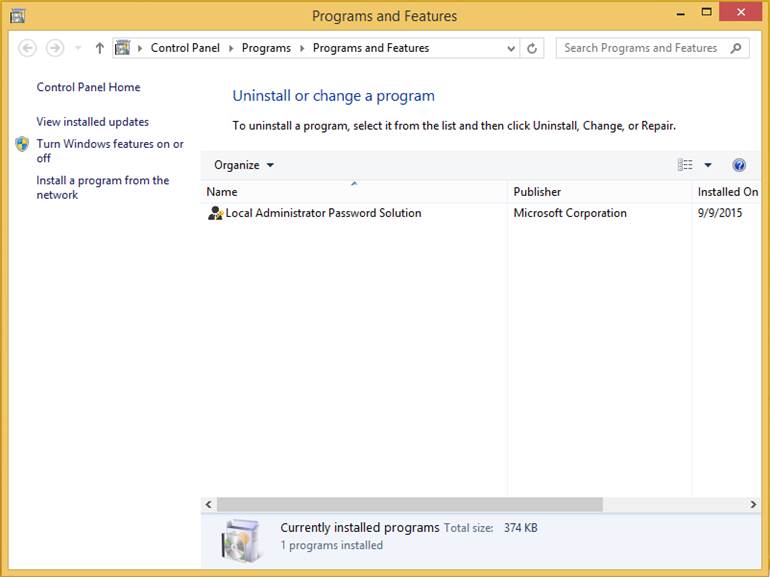Click the Local Administrator Password Solution icon
770x577 pixels.
pos(215,213)
